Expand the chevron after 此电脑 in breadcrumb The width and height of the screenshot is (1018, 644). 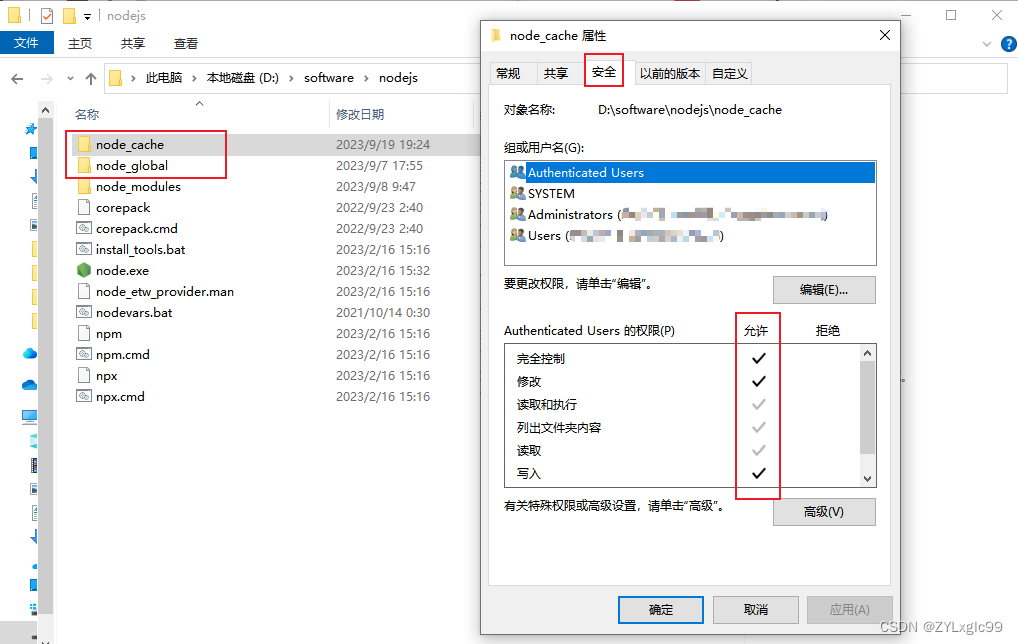click(x=194, y=78)
